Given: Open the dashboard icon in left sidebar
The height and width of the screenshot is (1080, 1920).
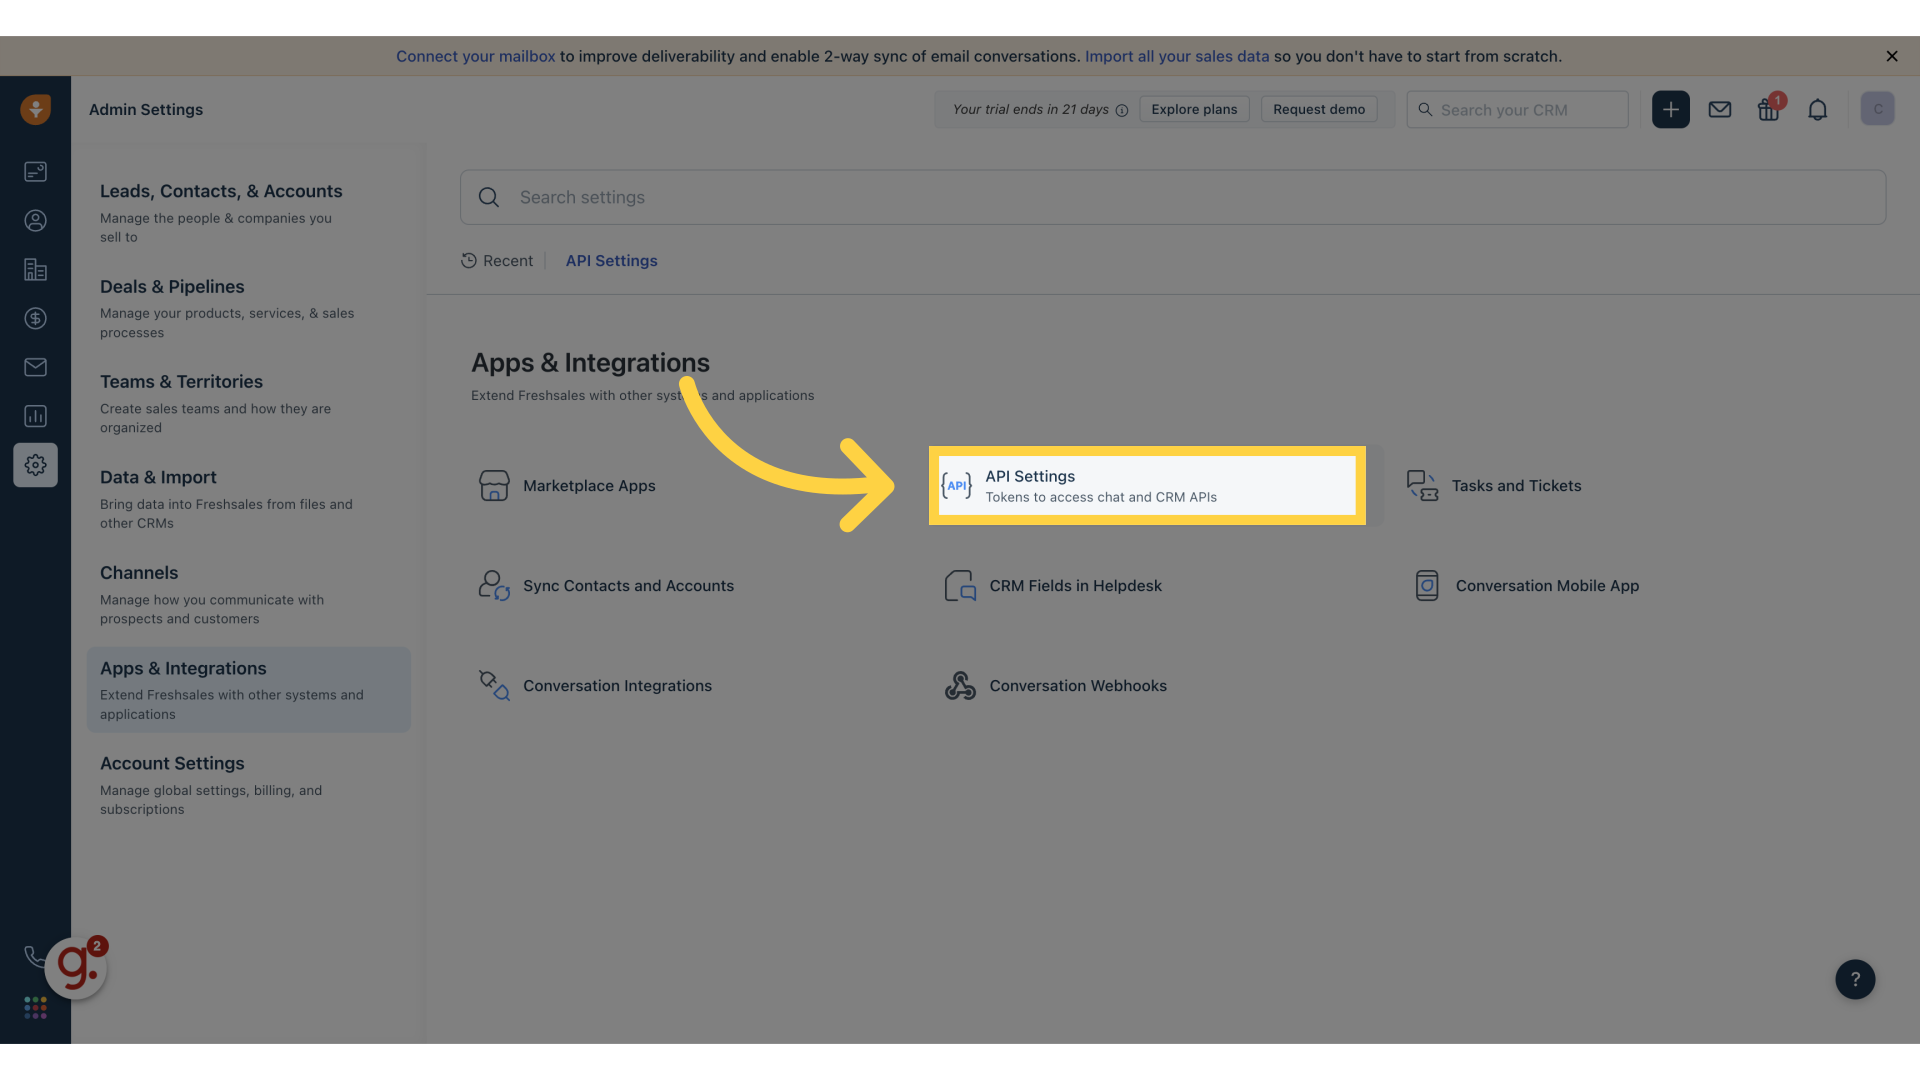Looking at the screenshot, I should [x=35, y=172].
